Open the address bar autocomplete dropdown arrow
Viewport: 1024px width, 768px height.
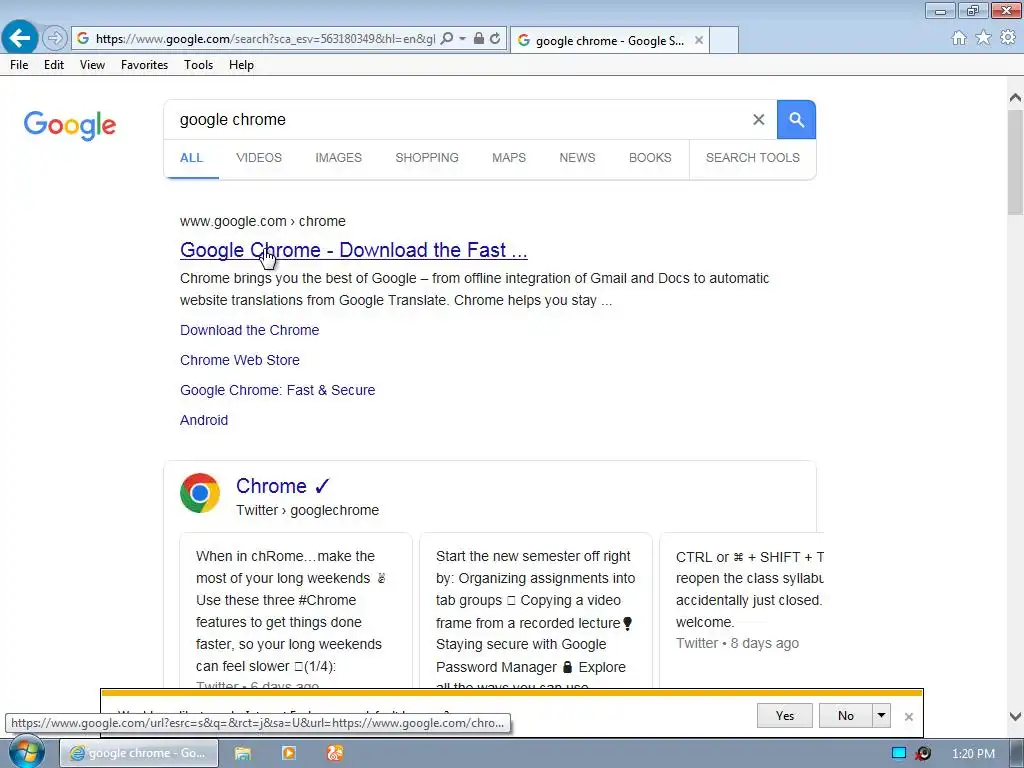tap(462, 39)
